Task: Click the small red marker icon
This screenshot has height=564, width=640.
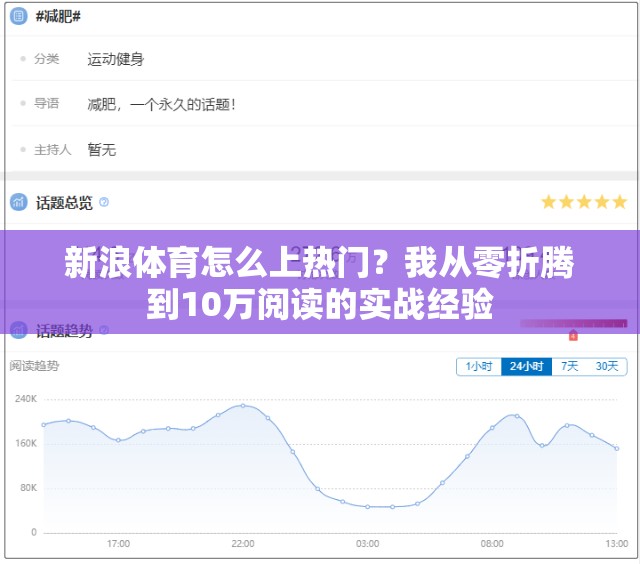Action: tap(573, 335)
